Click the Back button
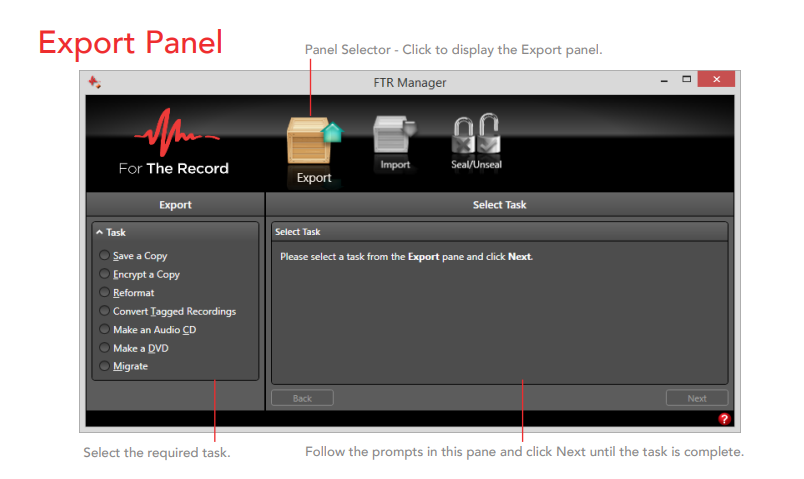Viewport: 804px width, 479px height. [x=303, y=398]
